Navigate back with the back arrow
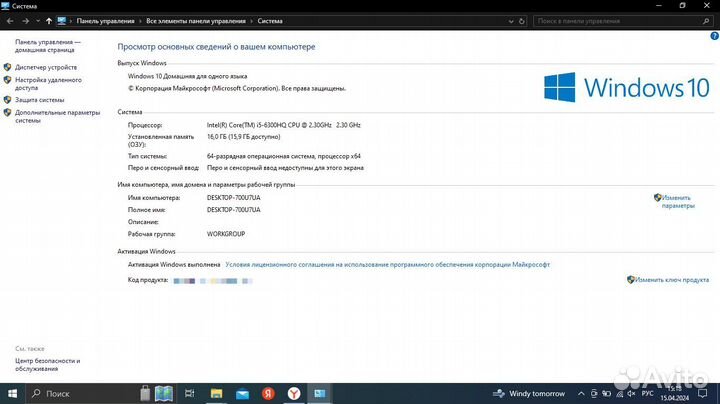Image resolution: width=720 pixels, height=404 pixels. click(x=10, y=21)
